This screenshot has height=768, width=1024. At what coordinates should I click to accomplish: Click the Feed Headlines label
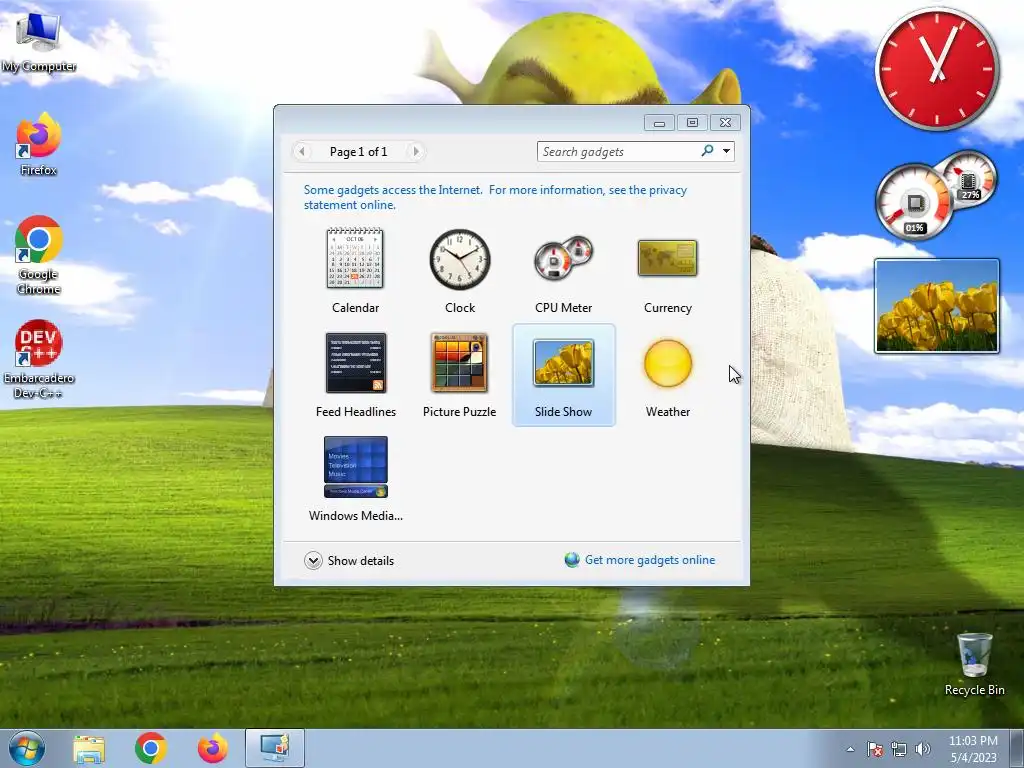point(356,411)
